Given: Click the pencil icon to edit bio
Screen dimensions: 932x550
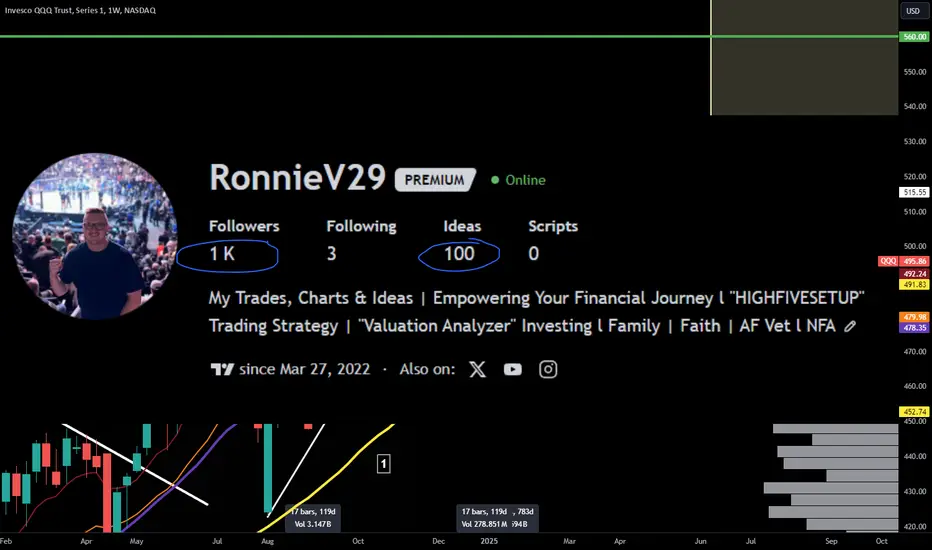Looking at the screenshot, I should (x=850, y=326).
